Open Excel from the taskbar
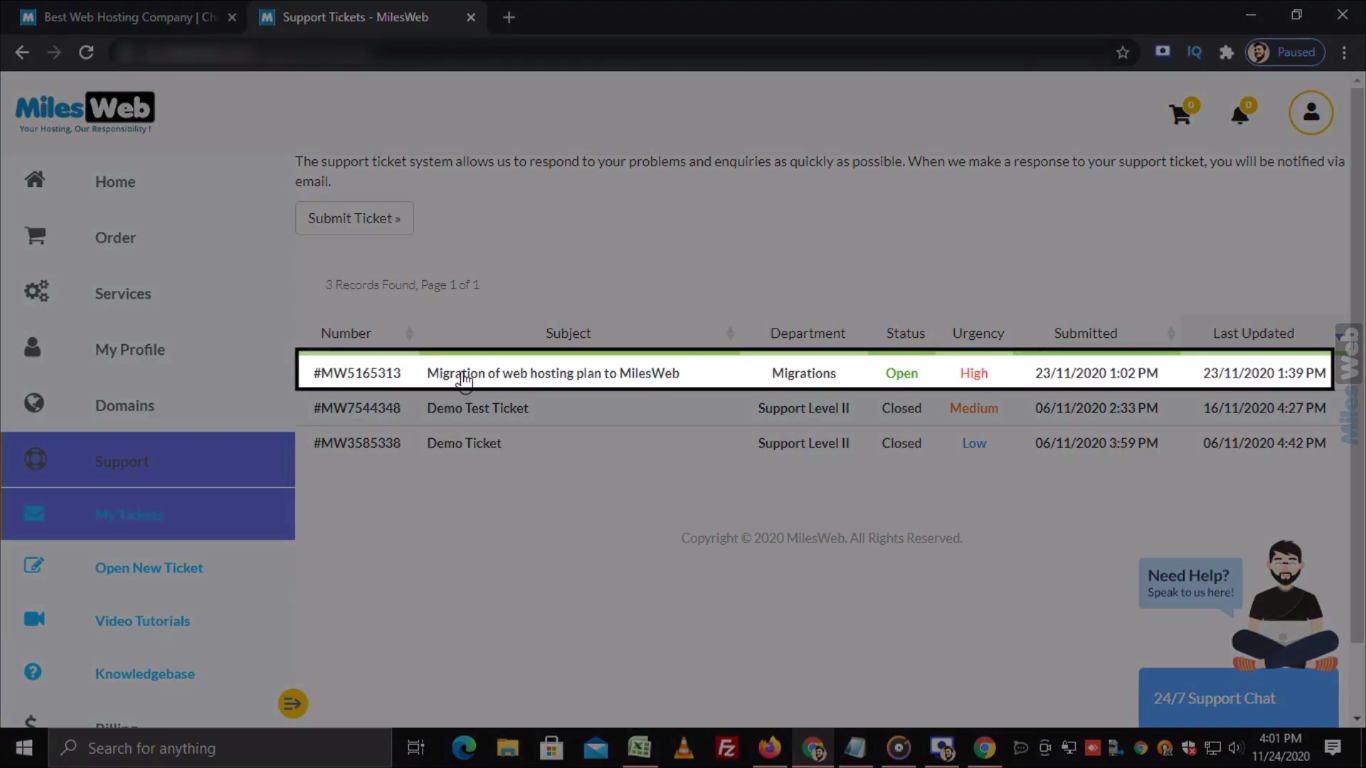 coord(639,748)
